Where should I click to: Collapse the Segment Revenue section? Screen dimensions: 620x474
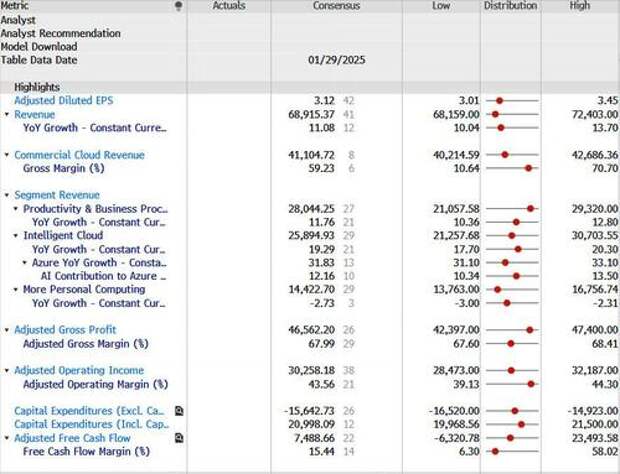click(7, 195)
